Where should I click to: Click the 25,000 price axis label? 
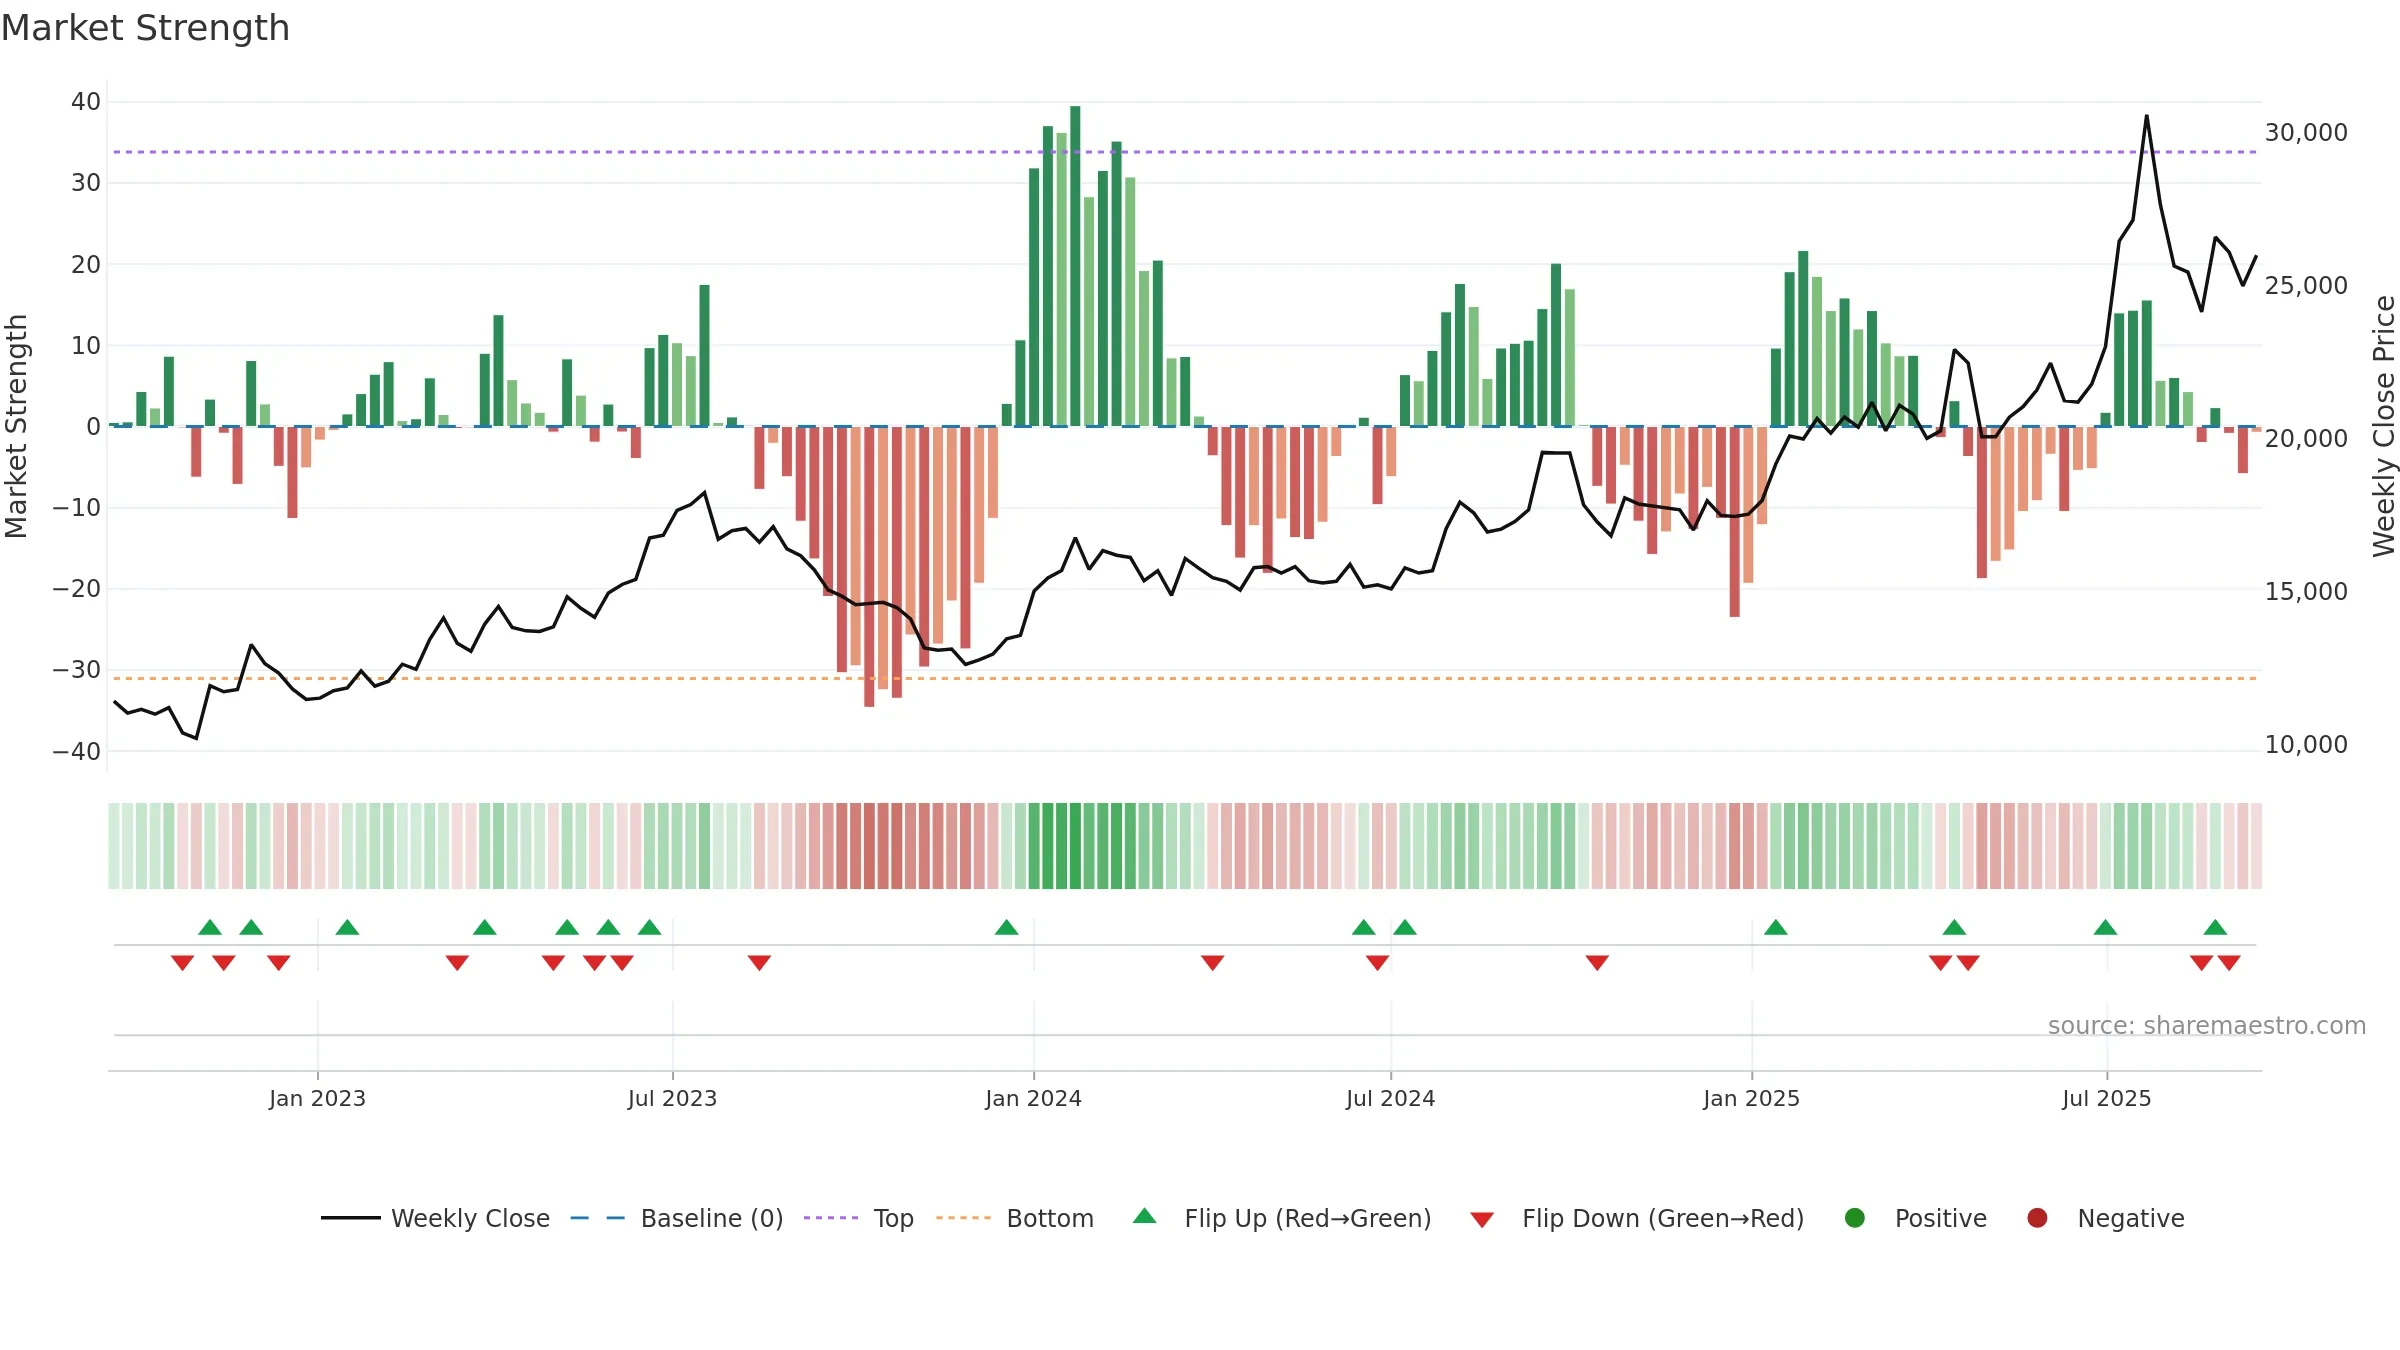point(2306,286)
